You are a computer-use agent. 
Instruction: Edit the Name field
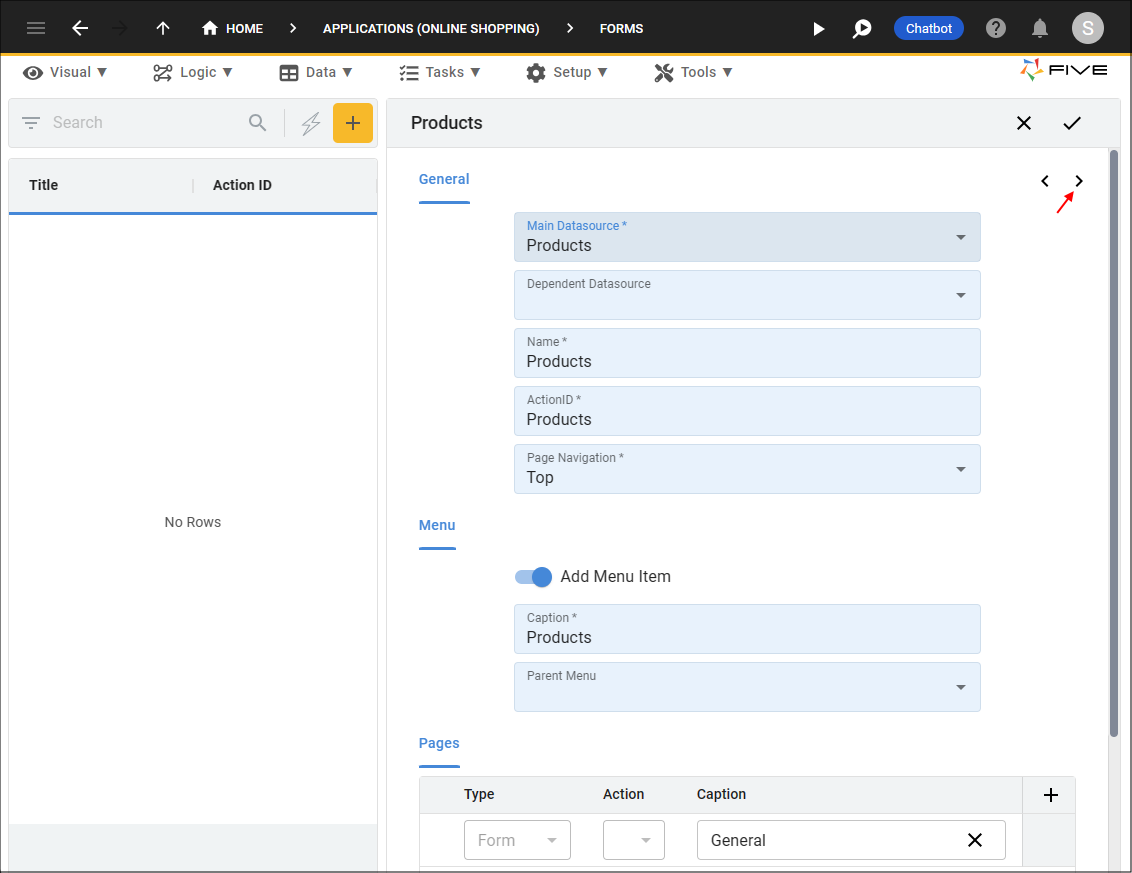(747, 353)
